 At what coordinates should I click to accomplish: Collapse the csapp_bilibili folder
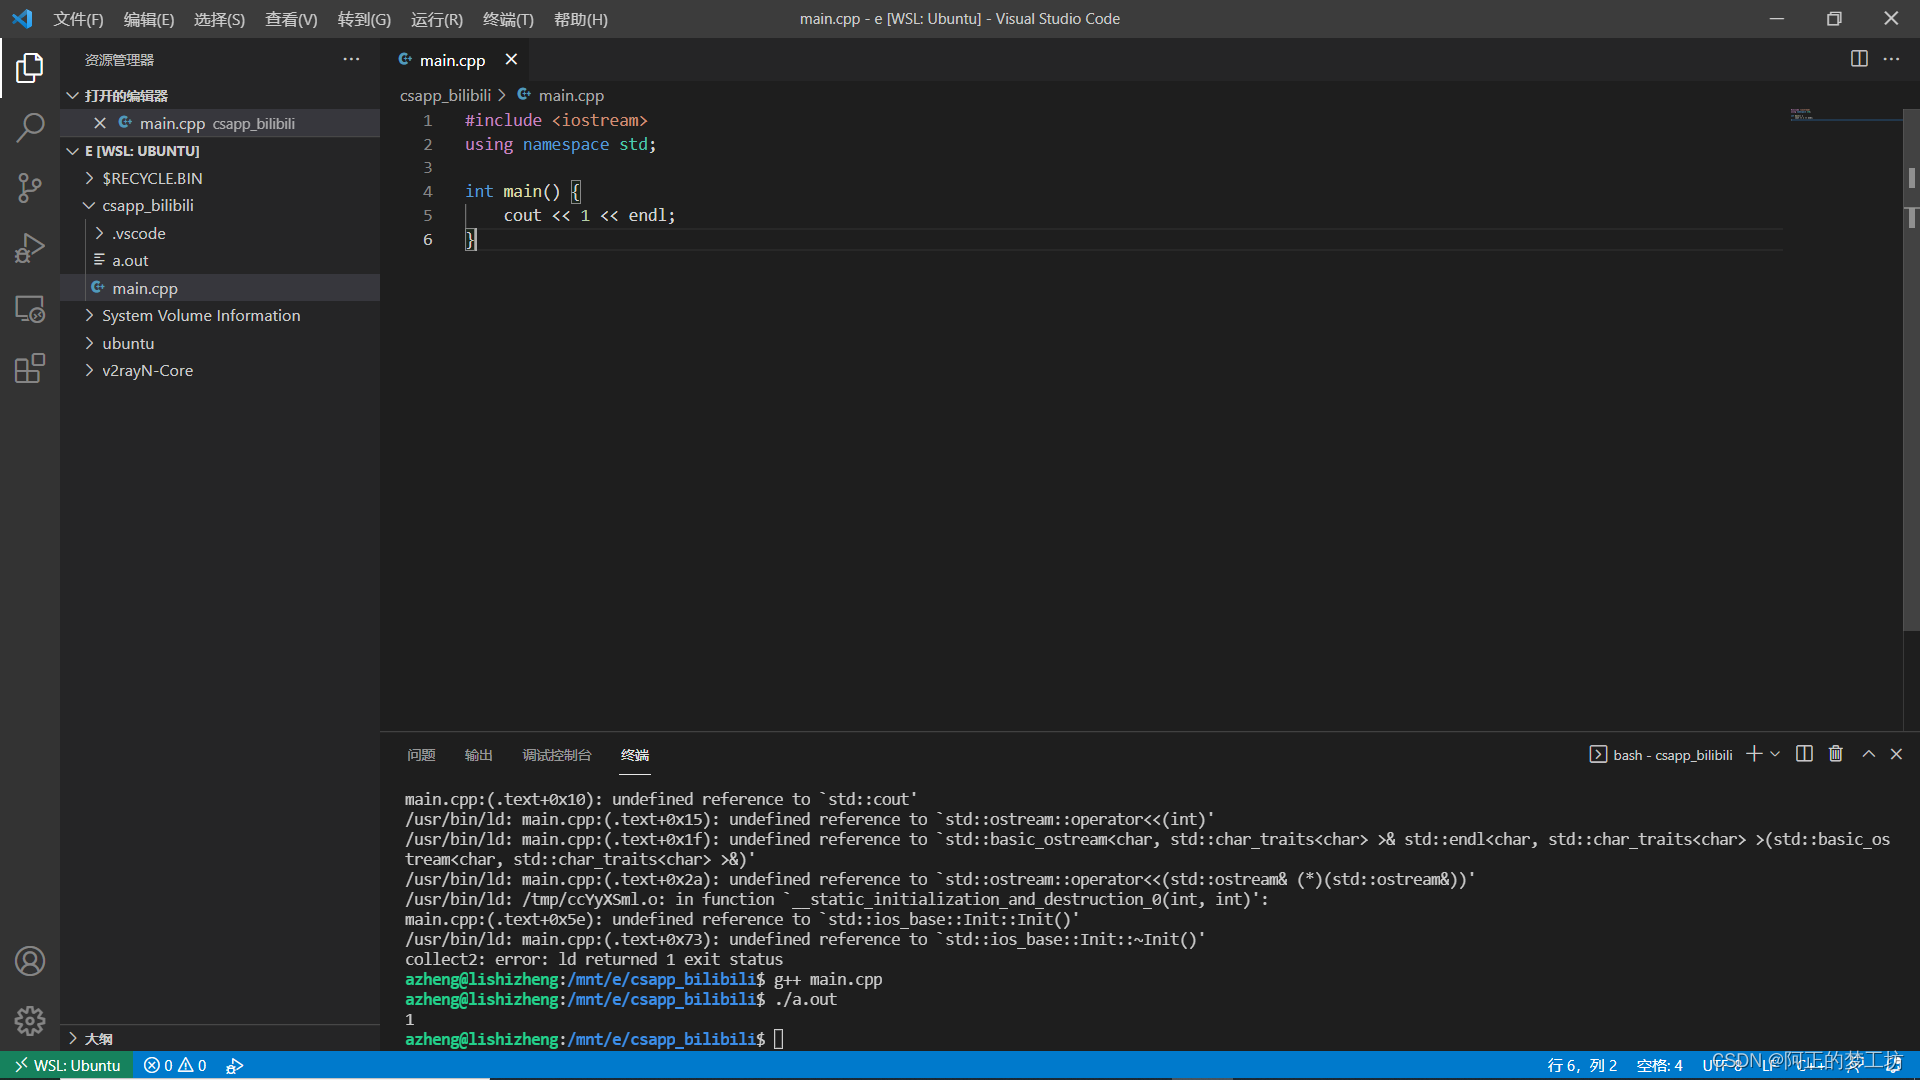click(x=147, y=205)
